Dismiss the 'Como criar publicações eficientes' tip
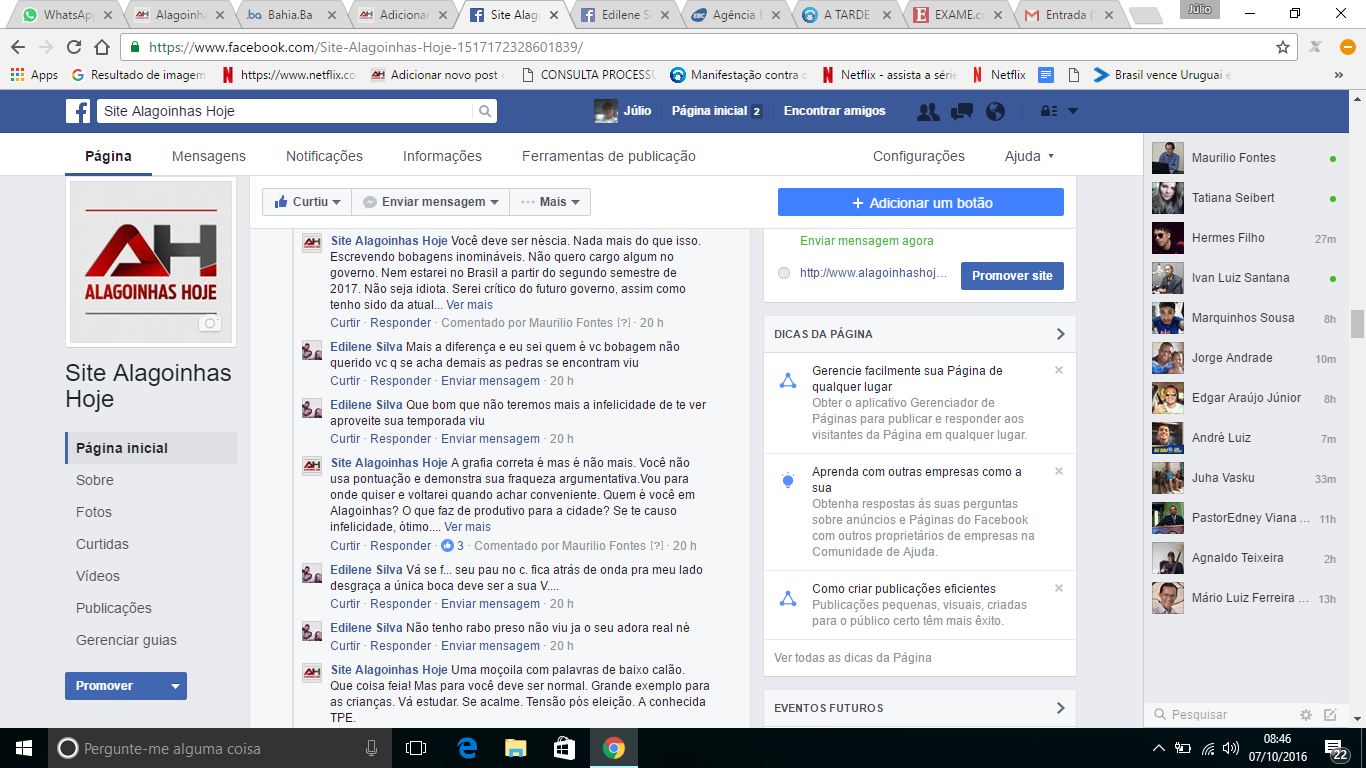Screen dimensions: 1366x768 (x=1059, y=588)
